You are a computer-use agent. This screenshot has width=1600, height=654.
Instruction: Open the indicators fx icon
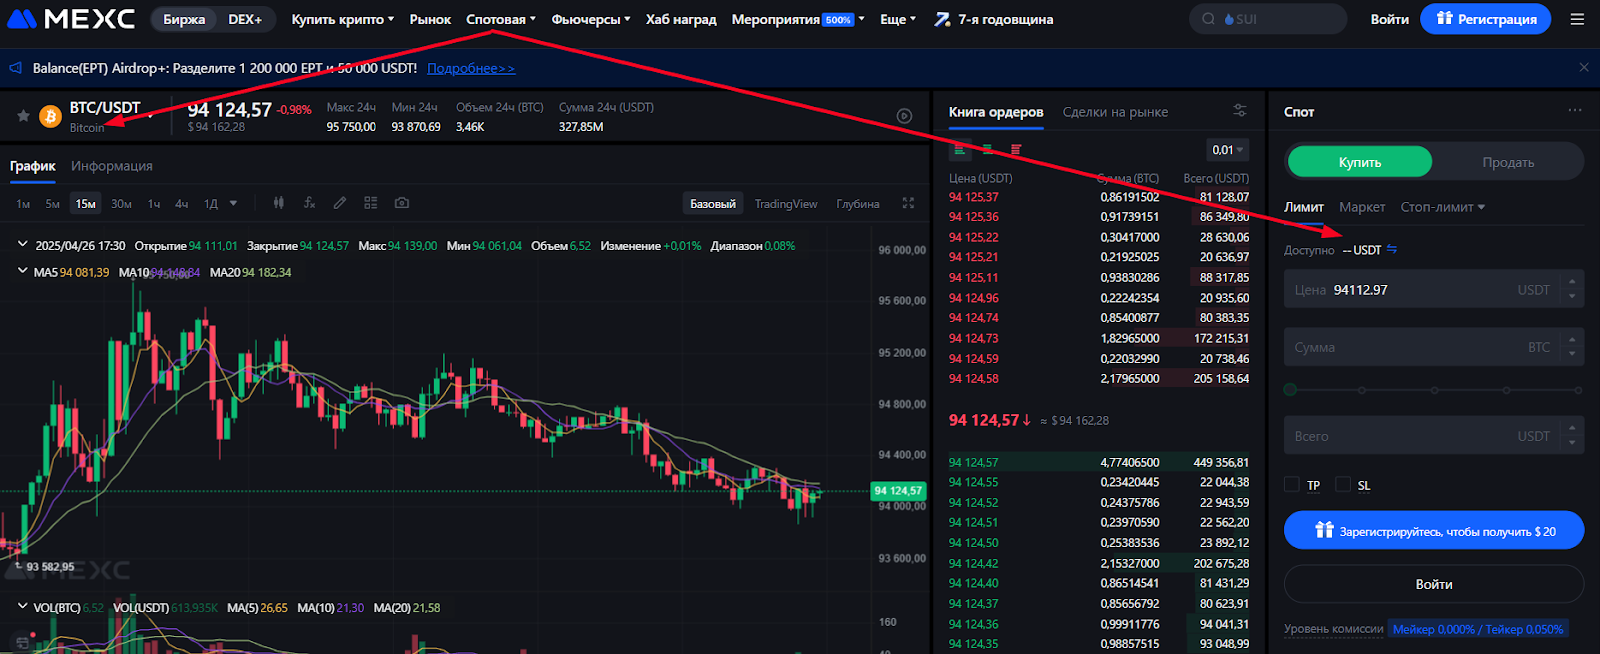tap(310, 203)
